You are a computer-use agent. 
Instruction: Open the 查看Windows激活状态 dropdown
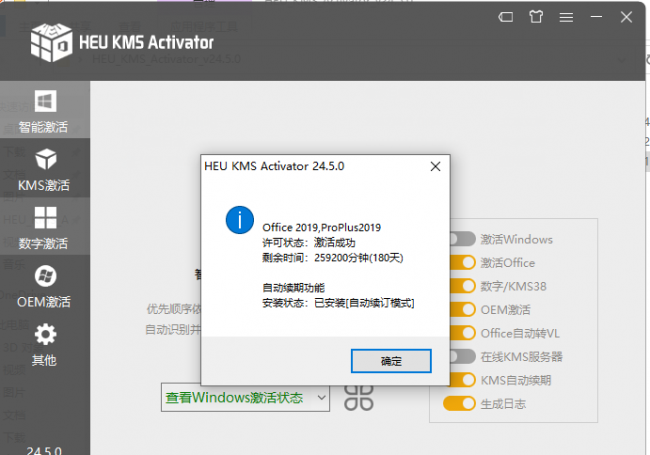pos(245,397)
